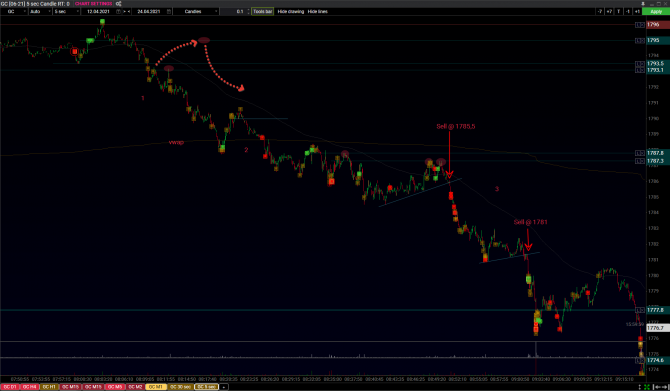The image size is (670, 391).
Task: Click the green Apply button
Action: 656,12
